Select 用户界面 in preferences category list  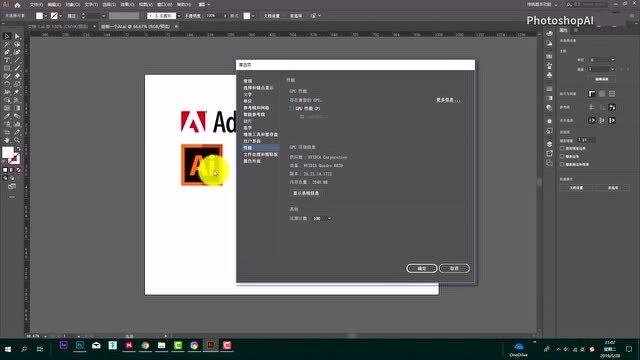[x=252, y=141]
